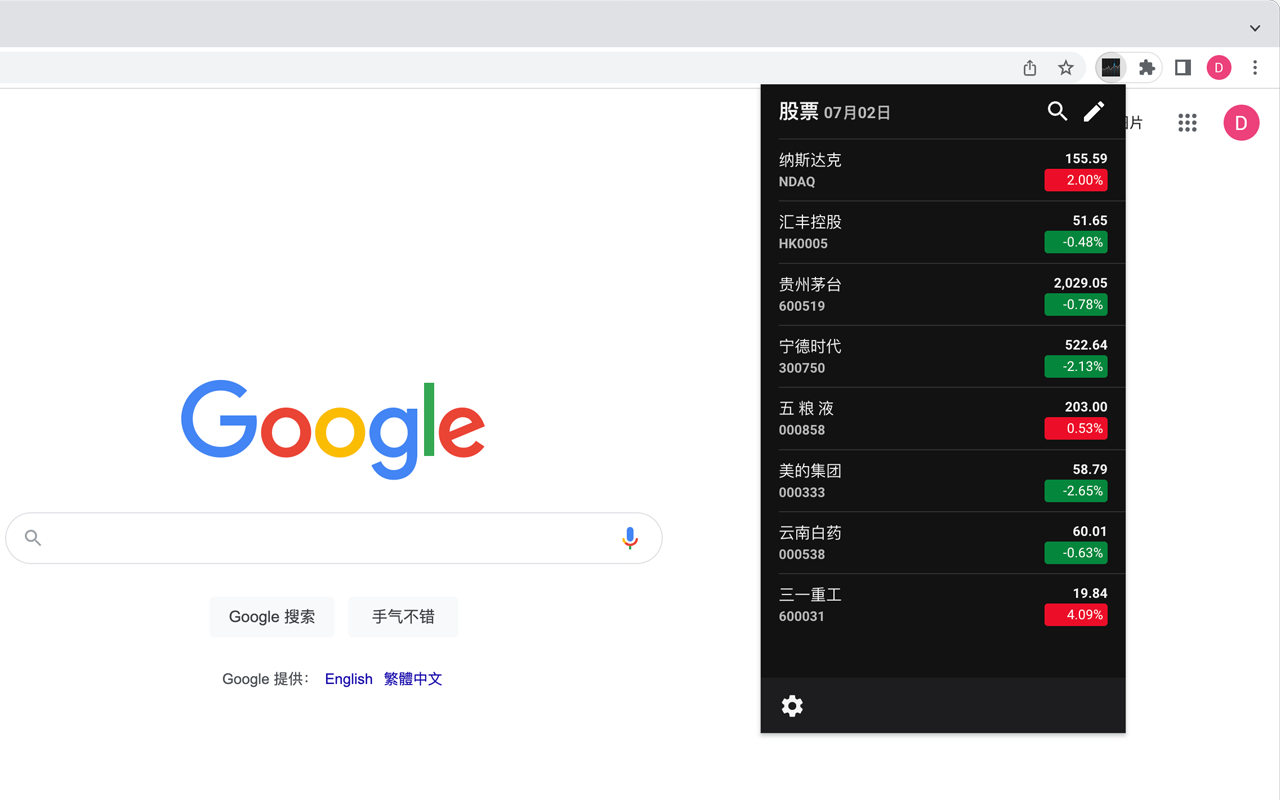Viewport: 1280px width, 800px height.
Task: Click the red 4.09% change badge
Action: click(x=1076, y=614)
